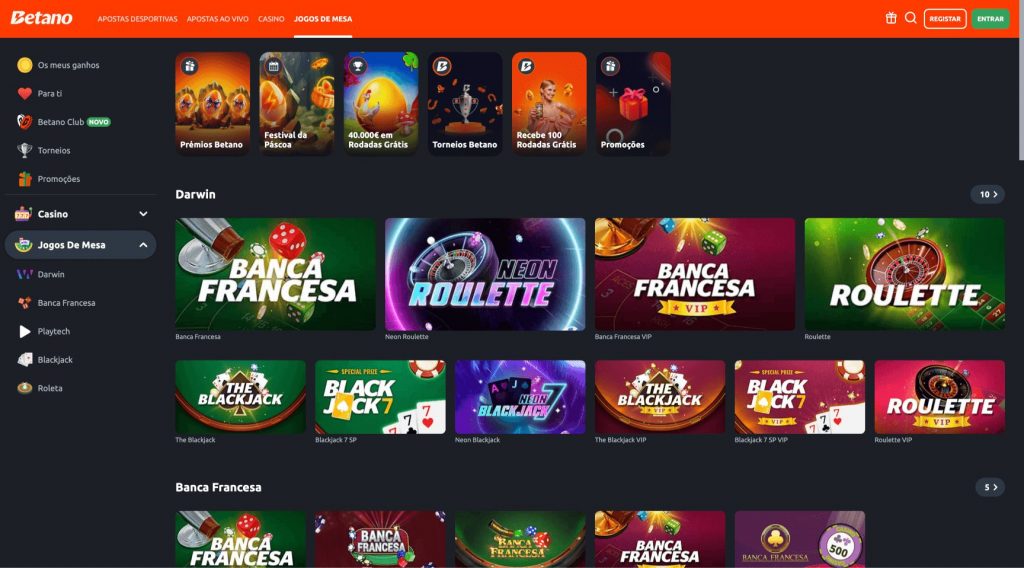Open Torneios trophy icon in sidebar
Image resolution: width=1024 pixels, height=568 pixels.
(25, 150)
